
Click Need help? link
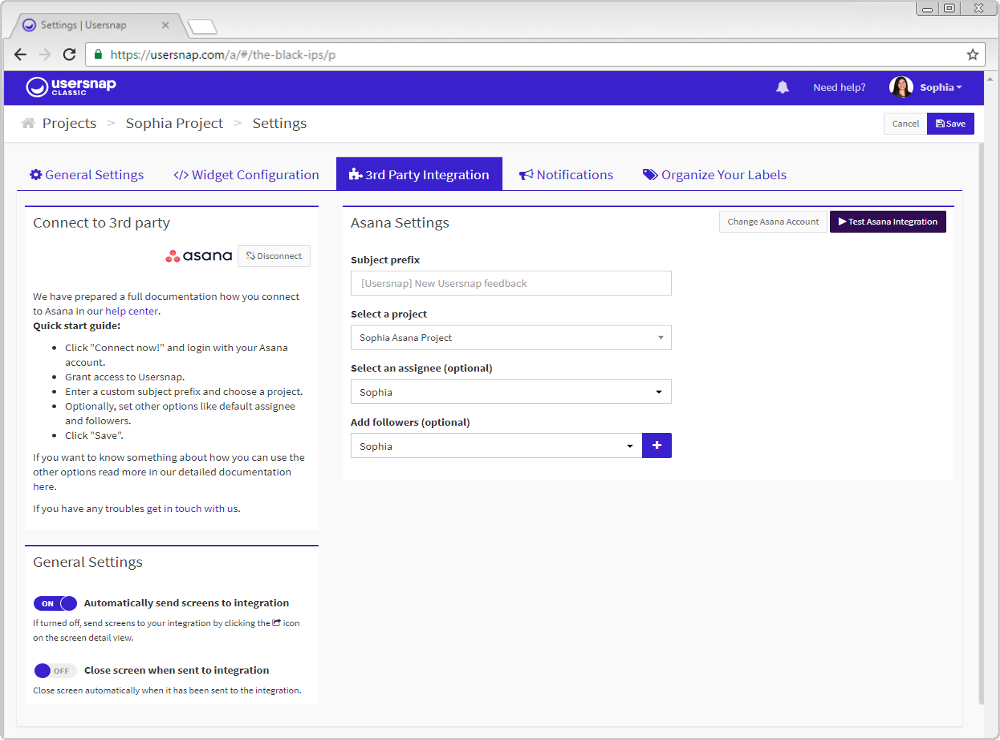point(839,87)
